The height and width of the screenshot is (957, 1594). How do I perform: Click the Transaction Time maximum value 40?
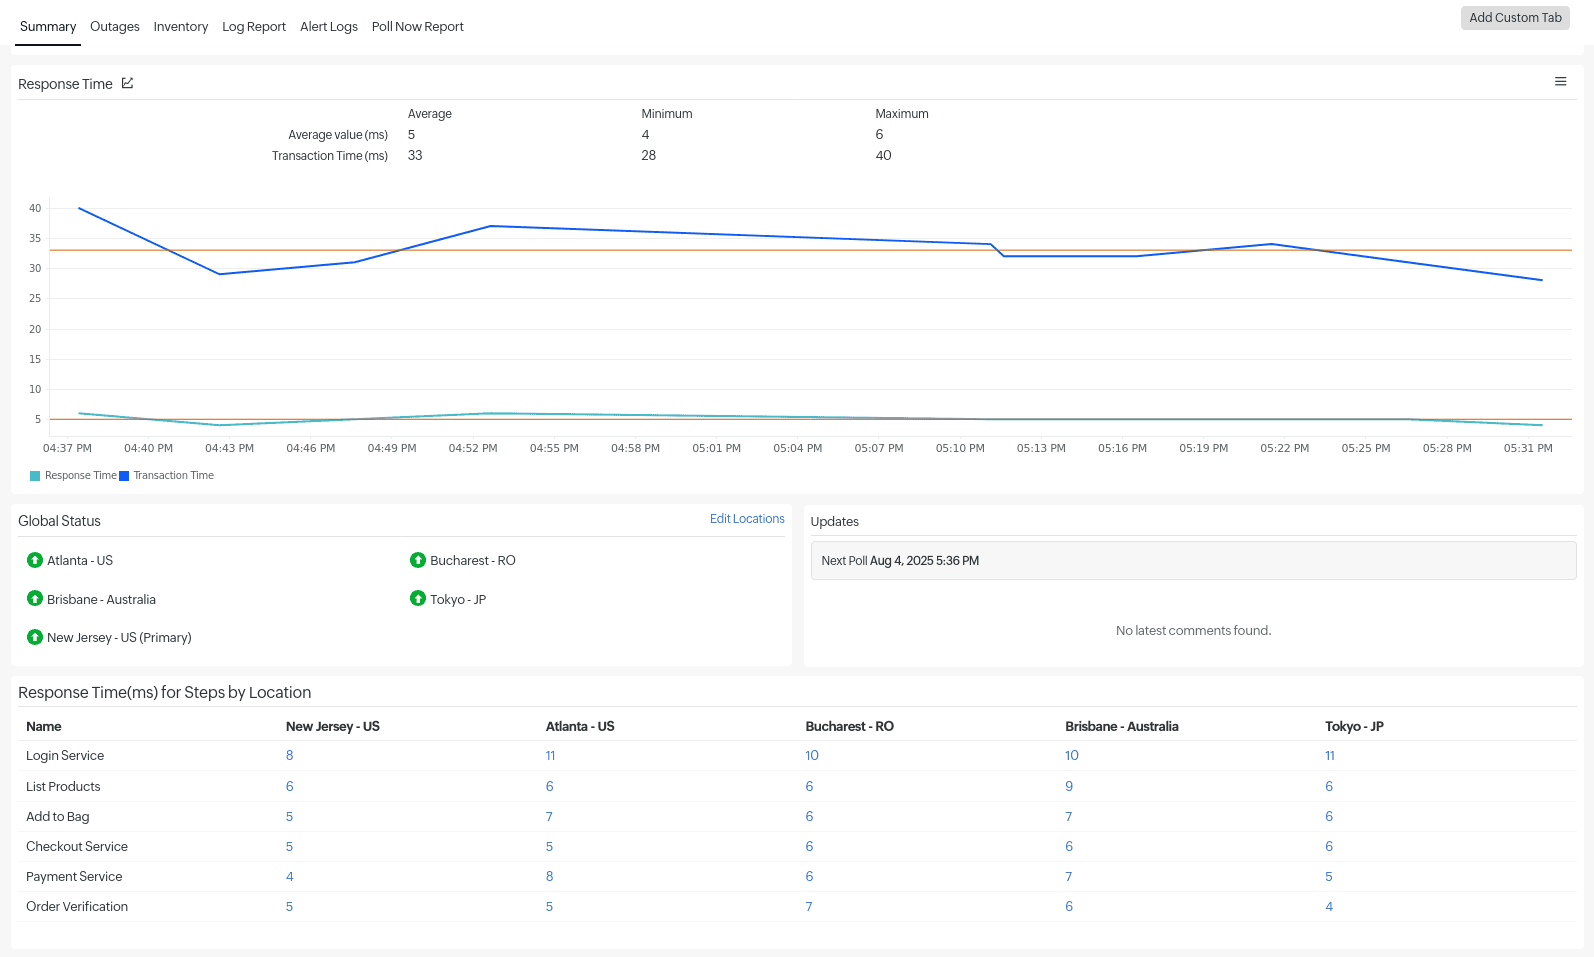coord(883,155)
